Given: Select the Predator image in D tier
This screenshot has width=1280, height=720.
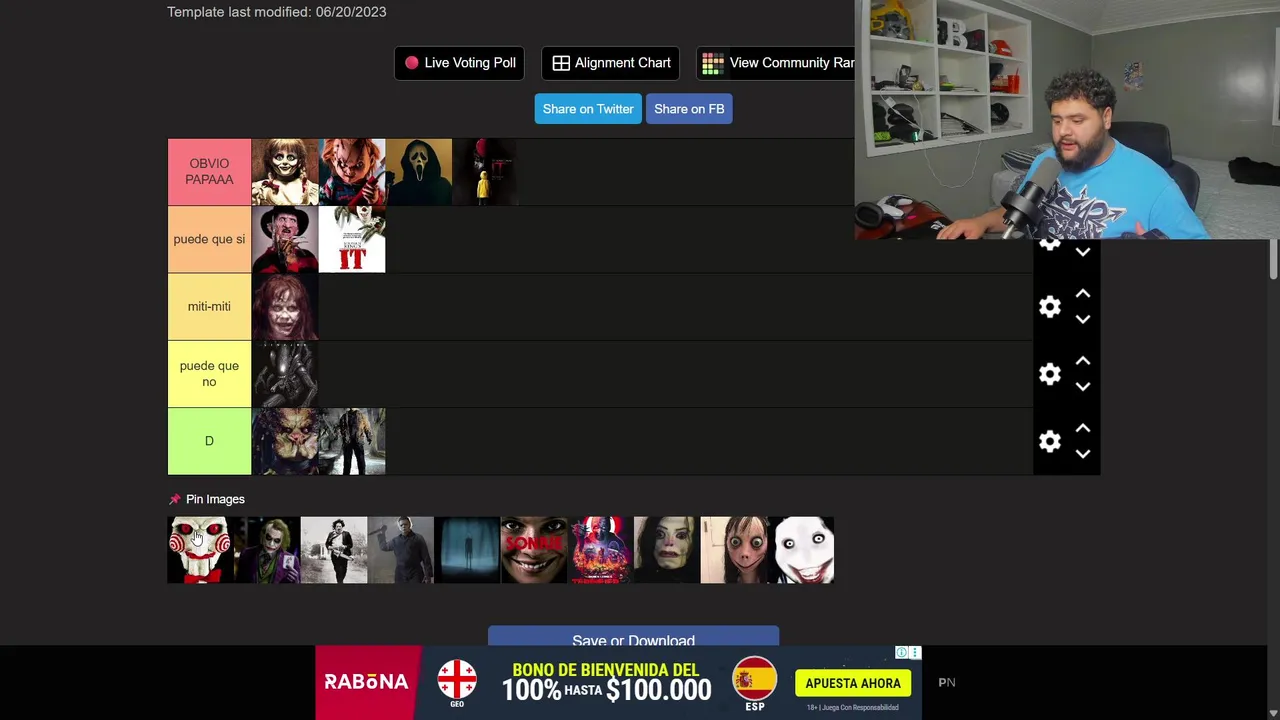Looking at the screenshot, I should 285,441.
